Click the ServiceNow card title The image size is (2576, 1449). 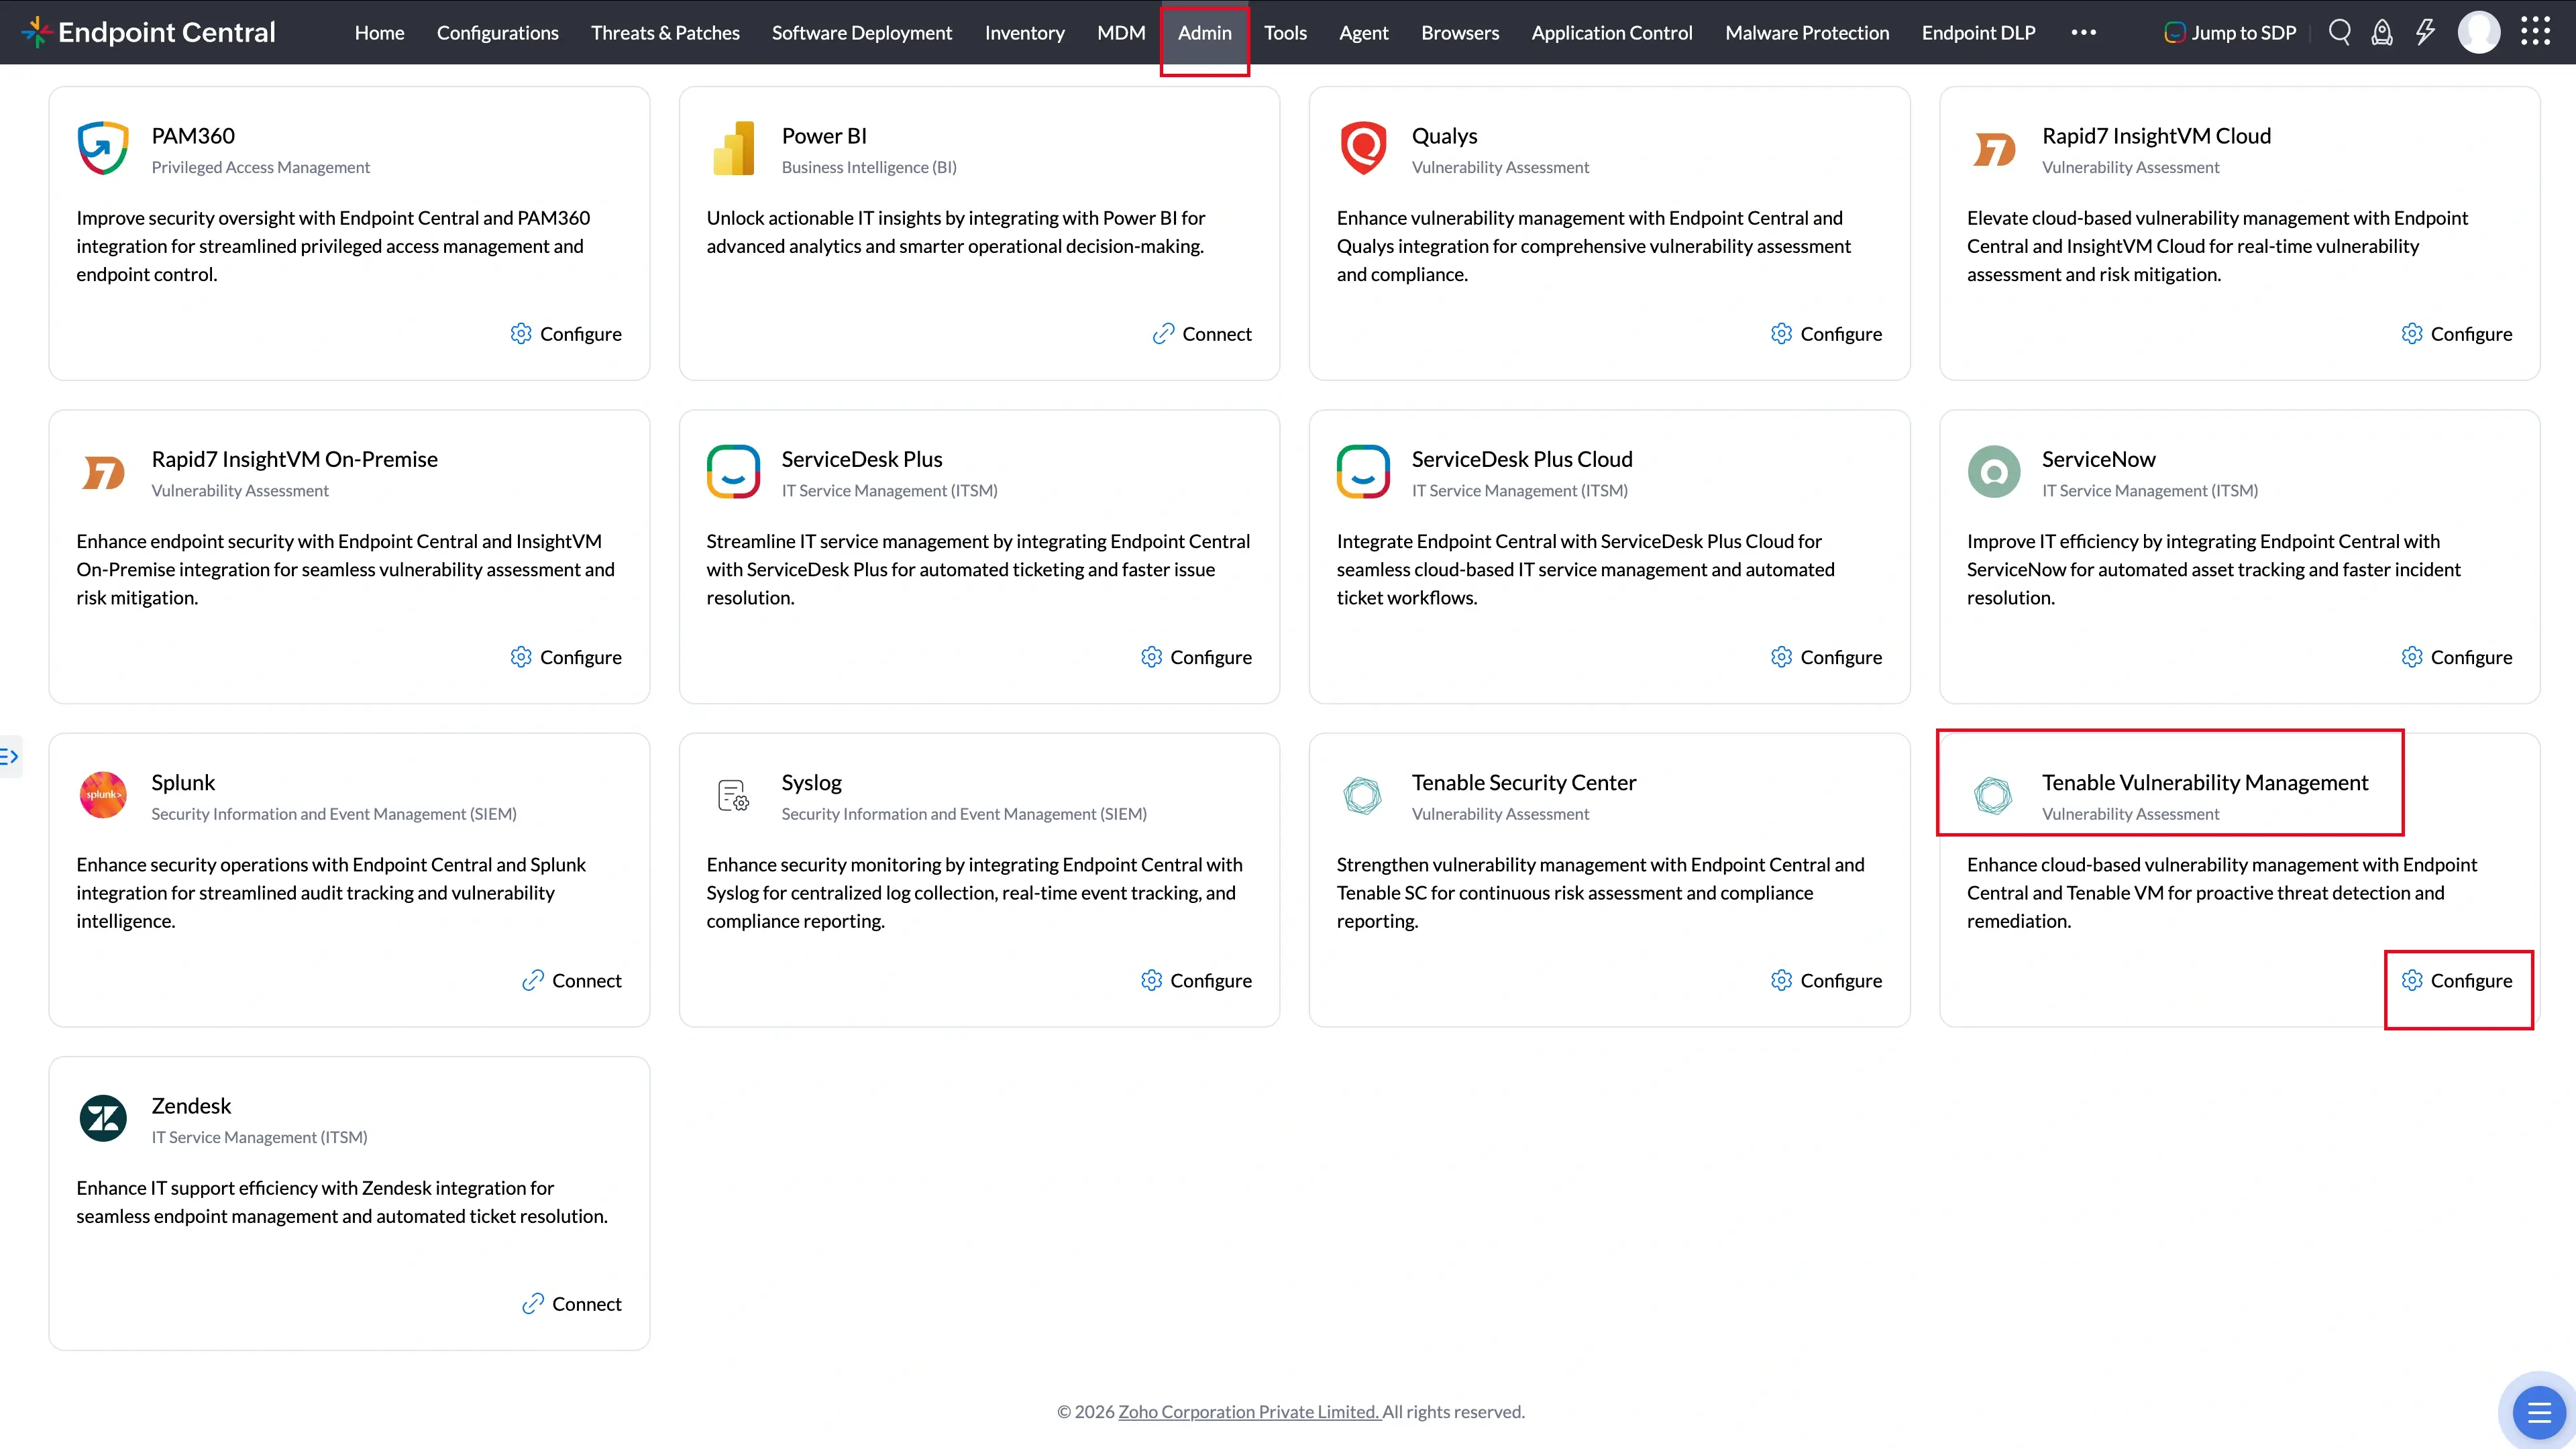tap(2098, 460)
